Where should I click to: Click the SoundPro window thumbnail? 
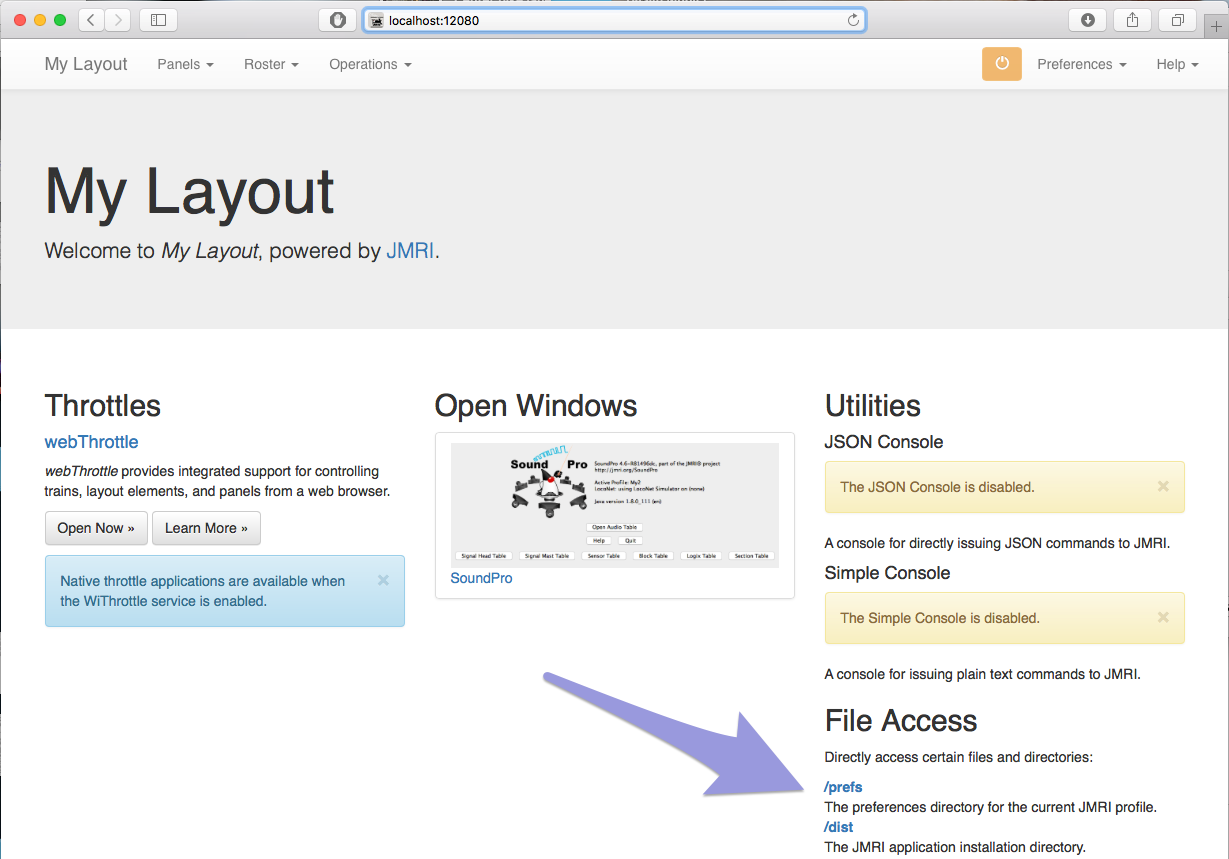pyautogui.click(x=614, y=505)
